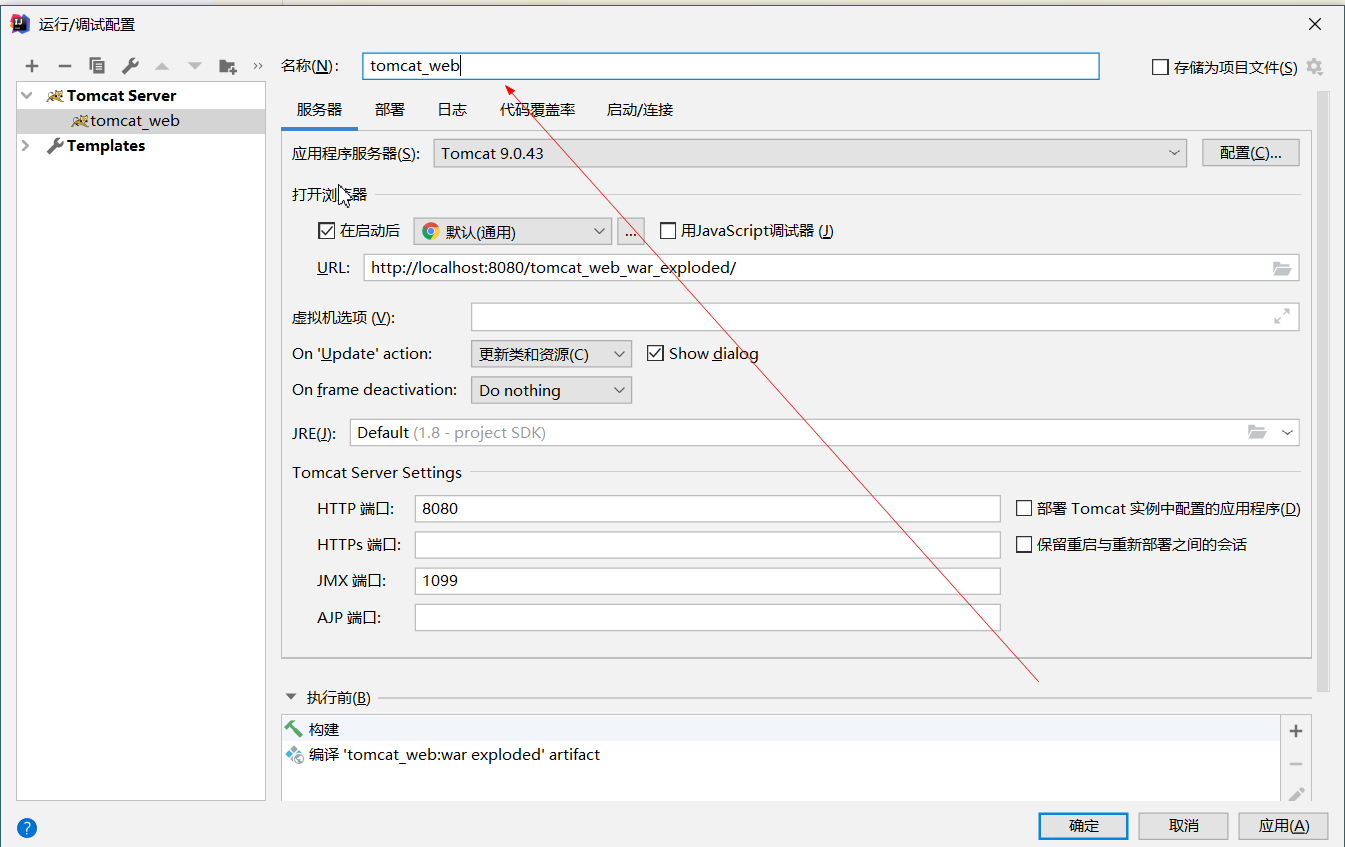Remove the selected configuration

65,66
